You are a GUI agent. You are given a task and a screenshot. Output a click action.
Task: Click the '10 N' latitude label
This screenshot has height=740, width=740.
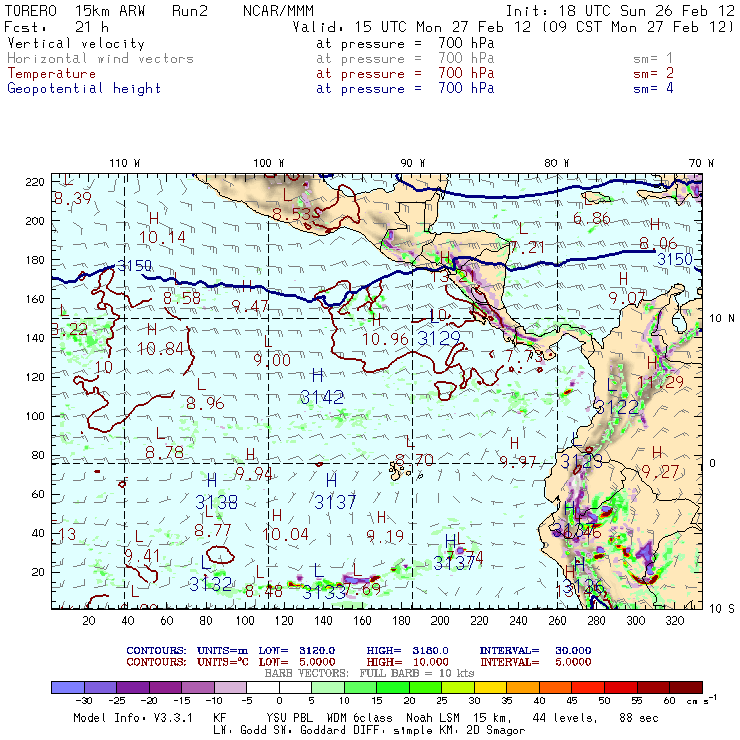pyautogui.click(x=722, y=319)
